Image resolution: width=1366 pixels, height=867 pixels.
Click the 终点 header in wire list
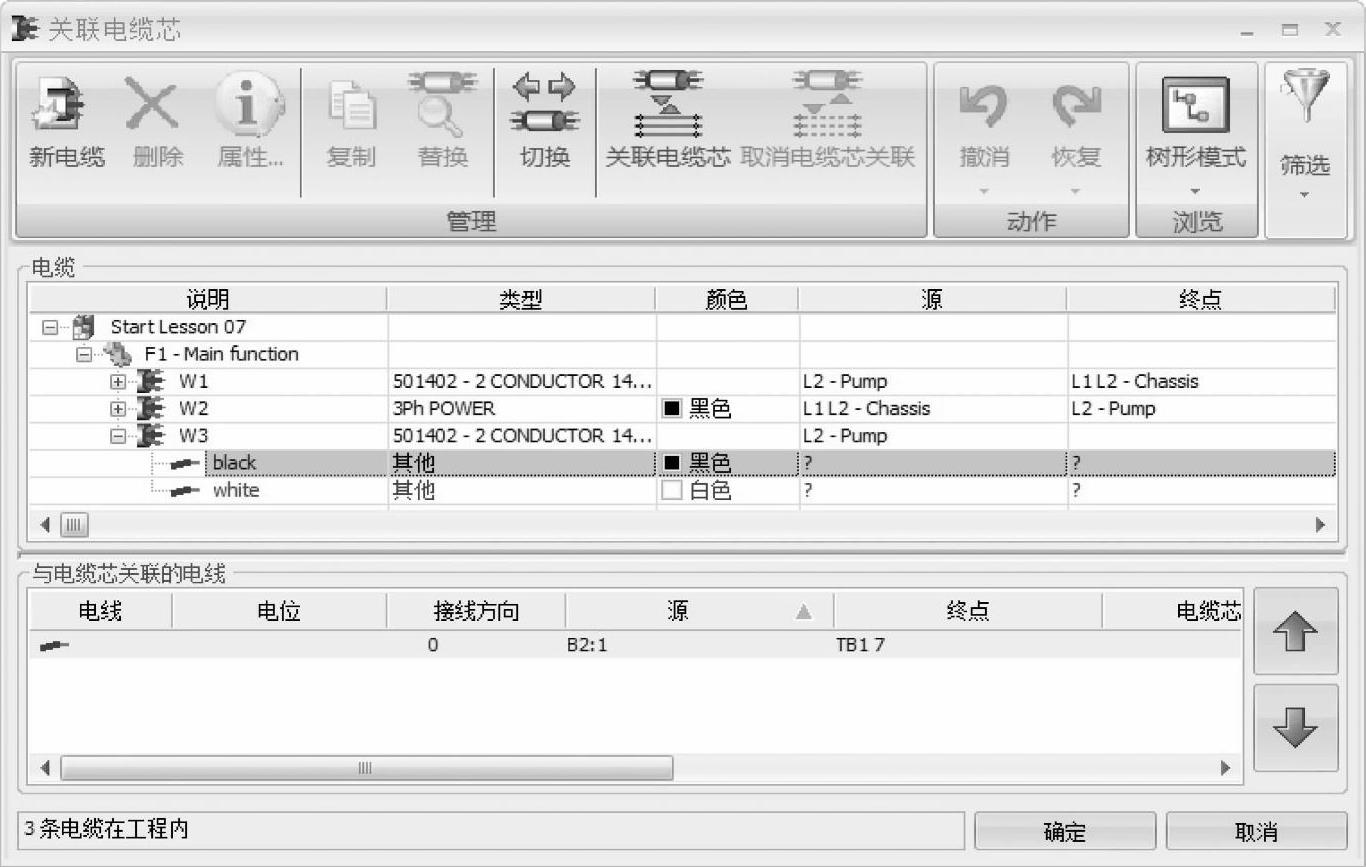pyautogui.click(x=968, y=611)
